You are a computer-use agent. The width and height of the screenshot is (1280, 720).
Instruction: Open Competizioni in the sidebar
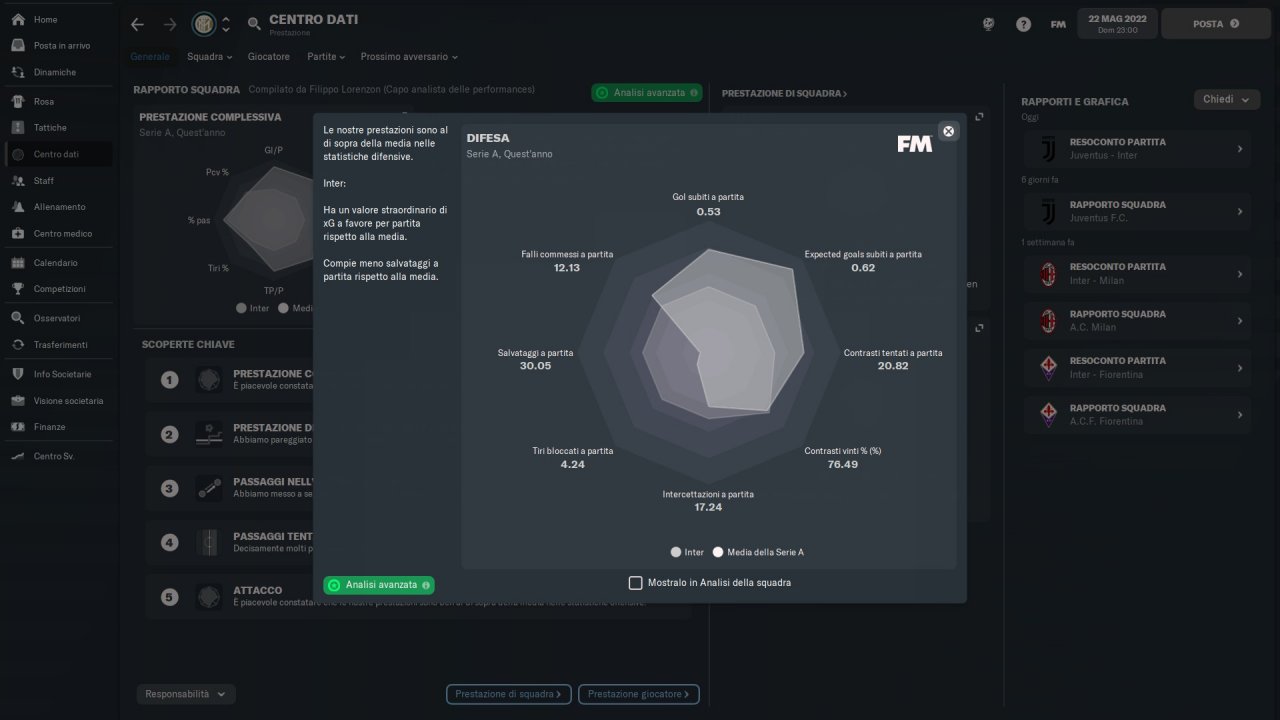pyautogui.click(x=57, y=289)
